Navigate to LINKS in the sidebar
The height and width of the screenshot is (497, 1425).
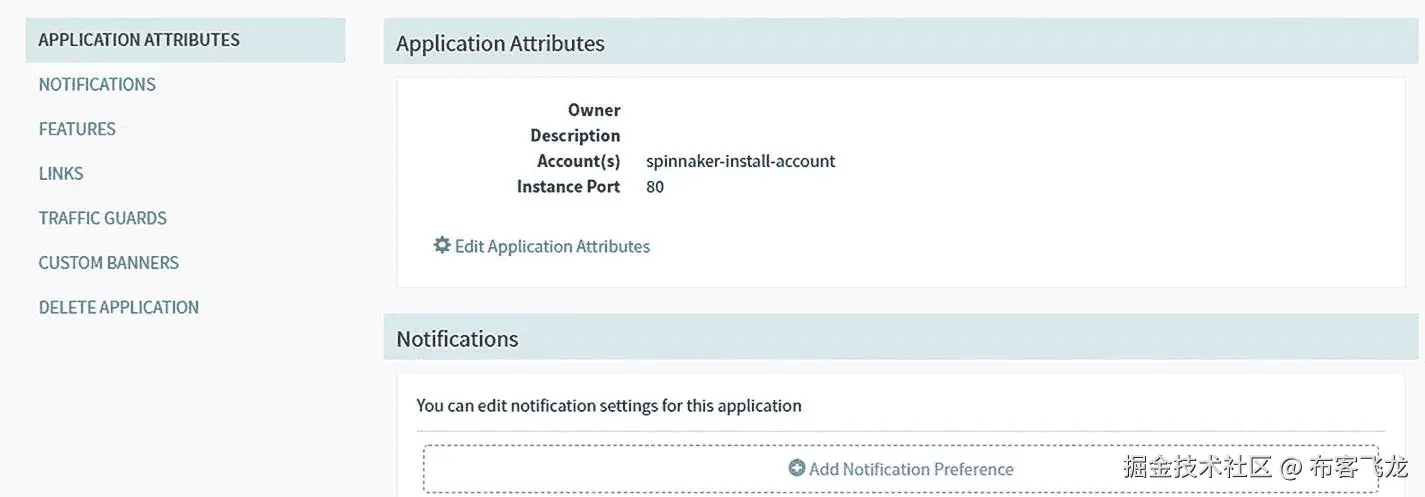click(61, 174)
